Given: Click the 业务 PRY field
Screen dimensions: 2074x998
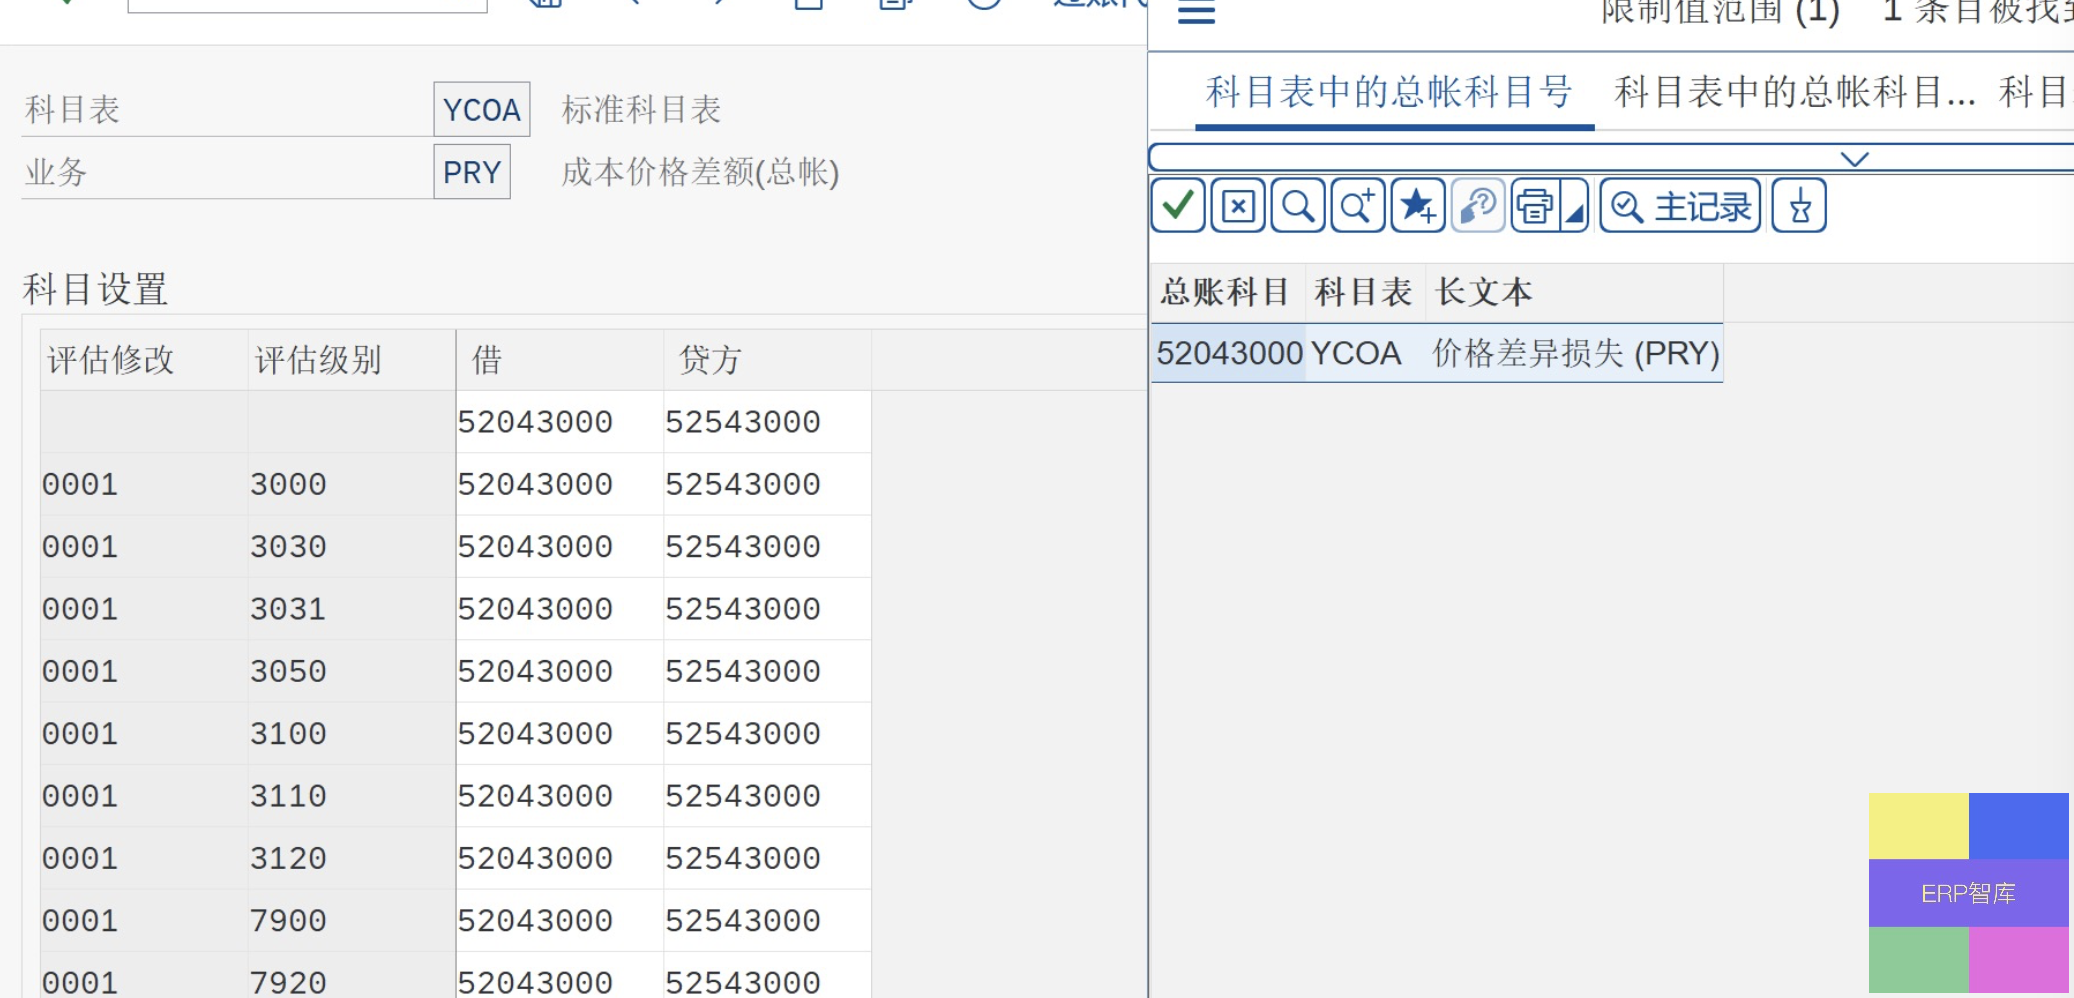Looking at the screenshot, I should (472, 172).
